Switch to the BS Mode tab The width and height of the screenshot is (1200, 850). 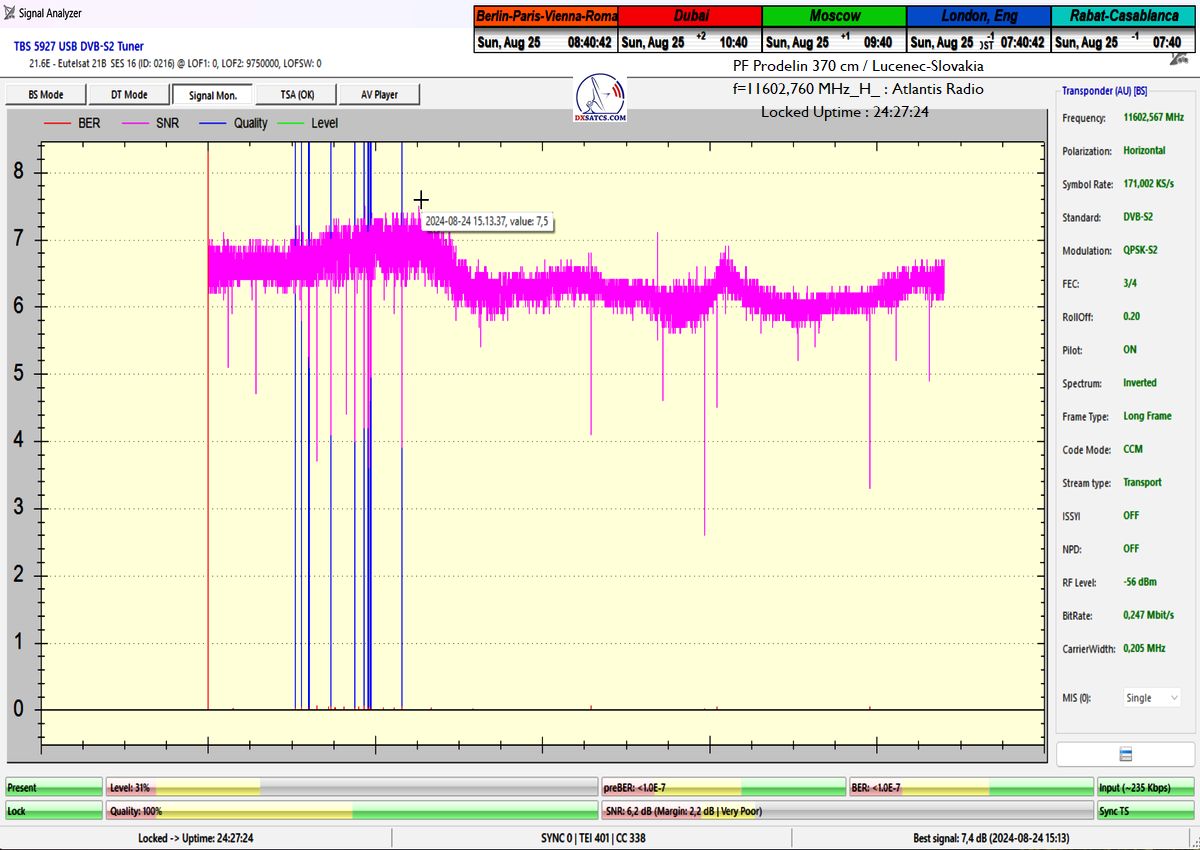click(x=44, y=95)
